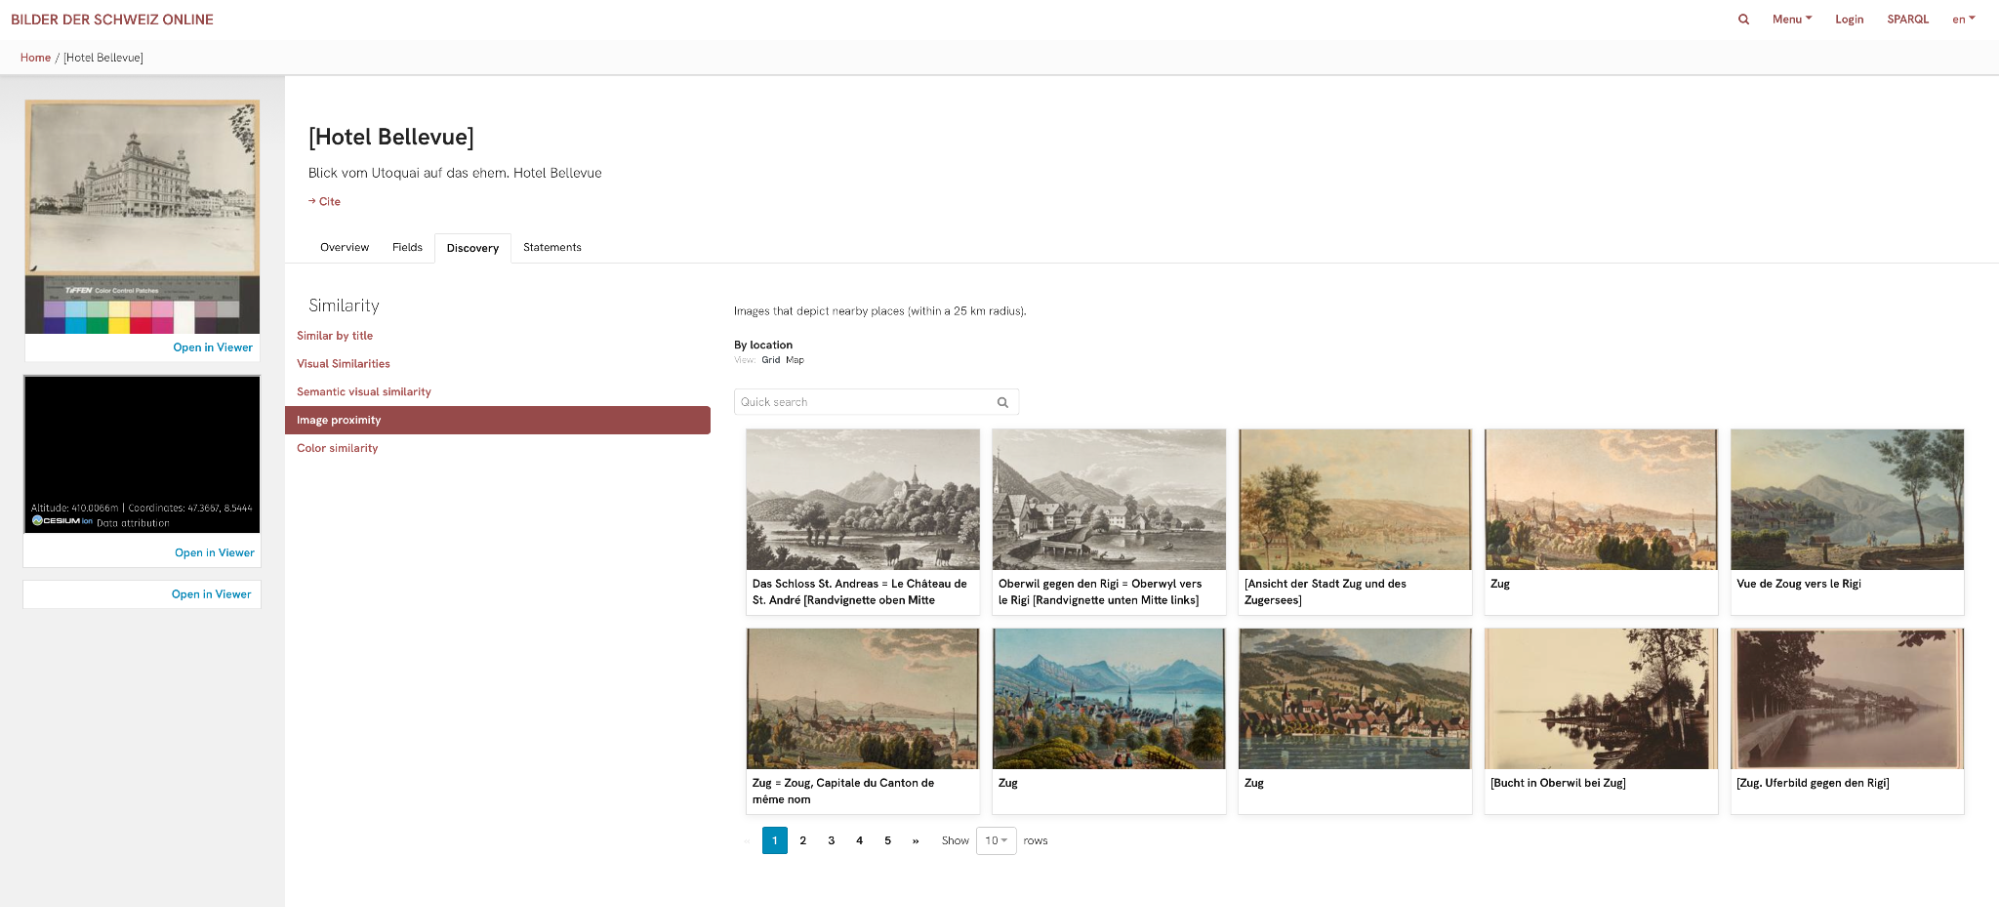Click the next pages double-arrow button

915,841
